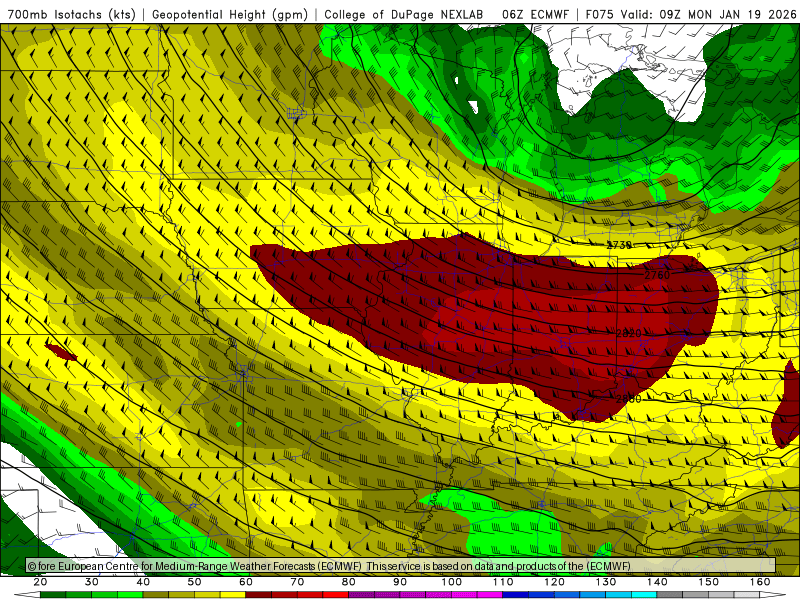Click the '700mb Isotachs (kts)' title text
This screenshot has height=600, width=800.
71,15
